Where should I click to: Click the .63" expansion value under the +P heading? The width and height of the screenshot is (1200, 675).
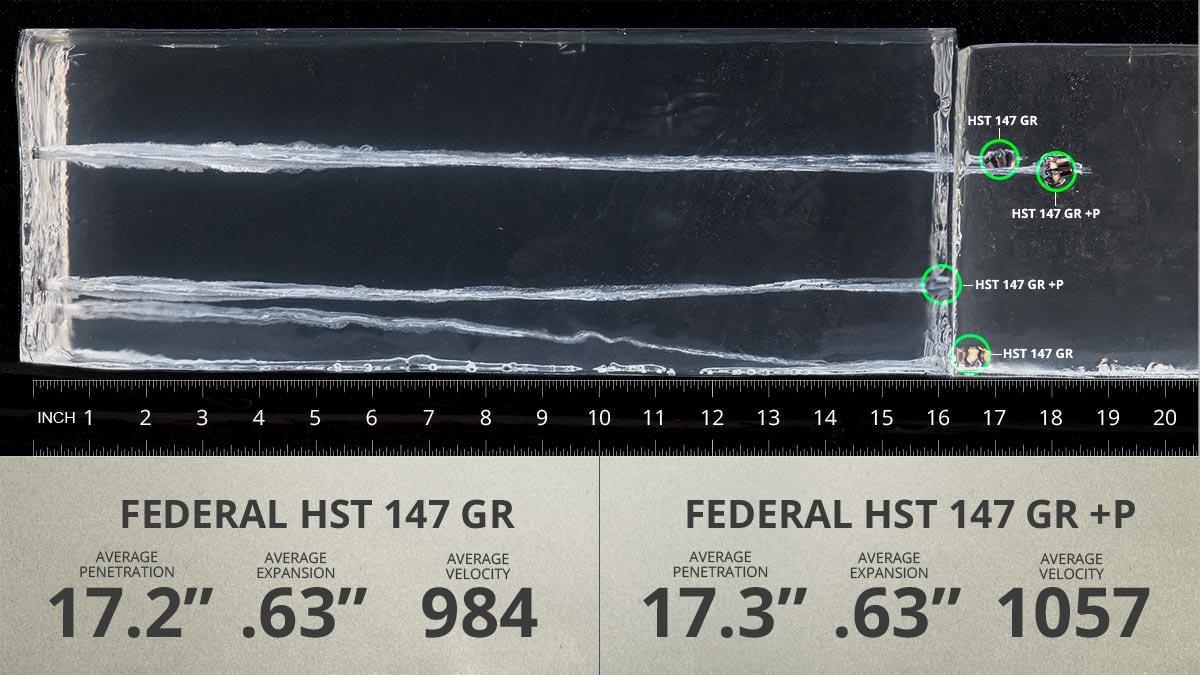(x=896, y=614)
